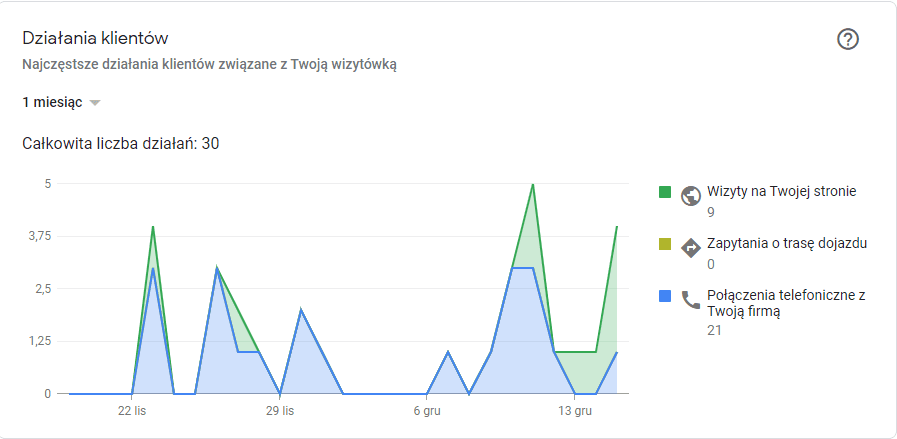The image size is (897, 439).
Task: Click Zapytania o trasę dojazdu legend label
Action: click(x=787, y=243)
